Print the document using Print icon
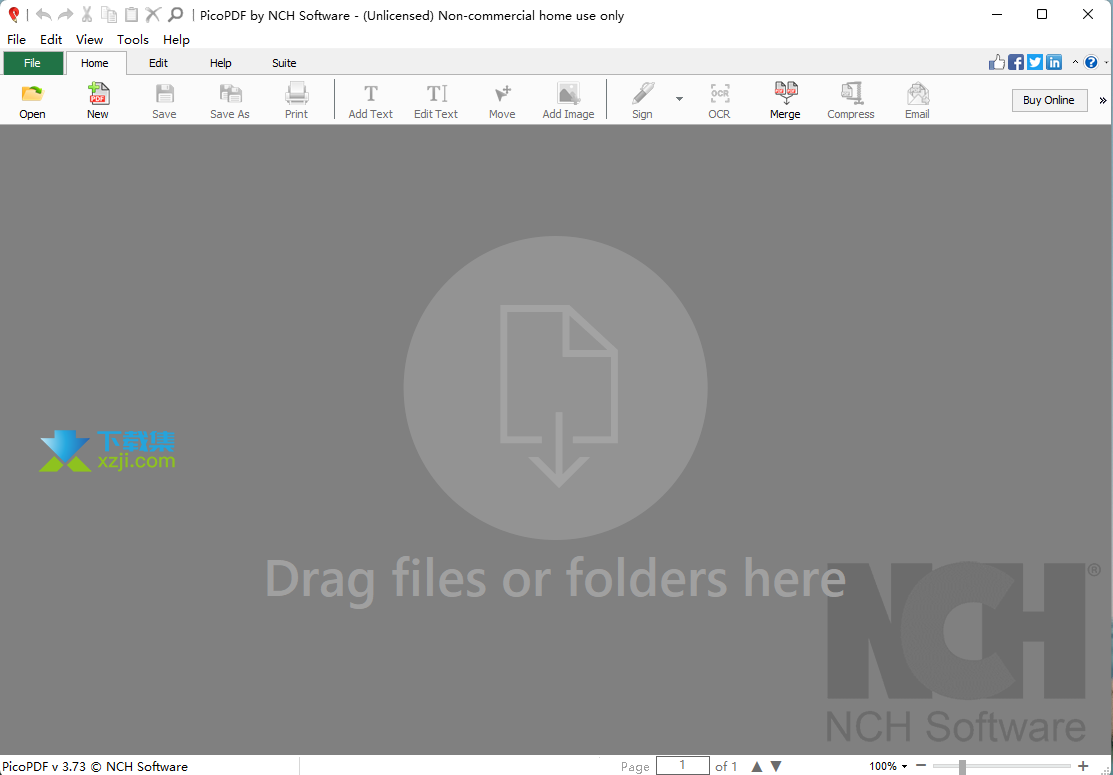 click(x=297, y=100)
